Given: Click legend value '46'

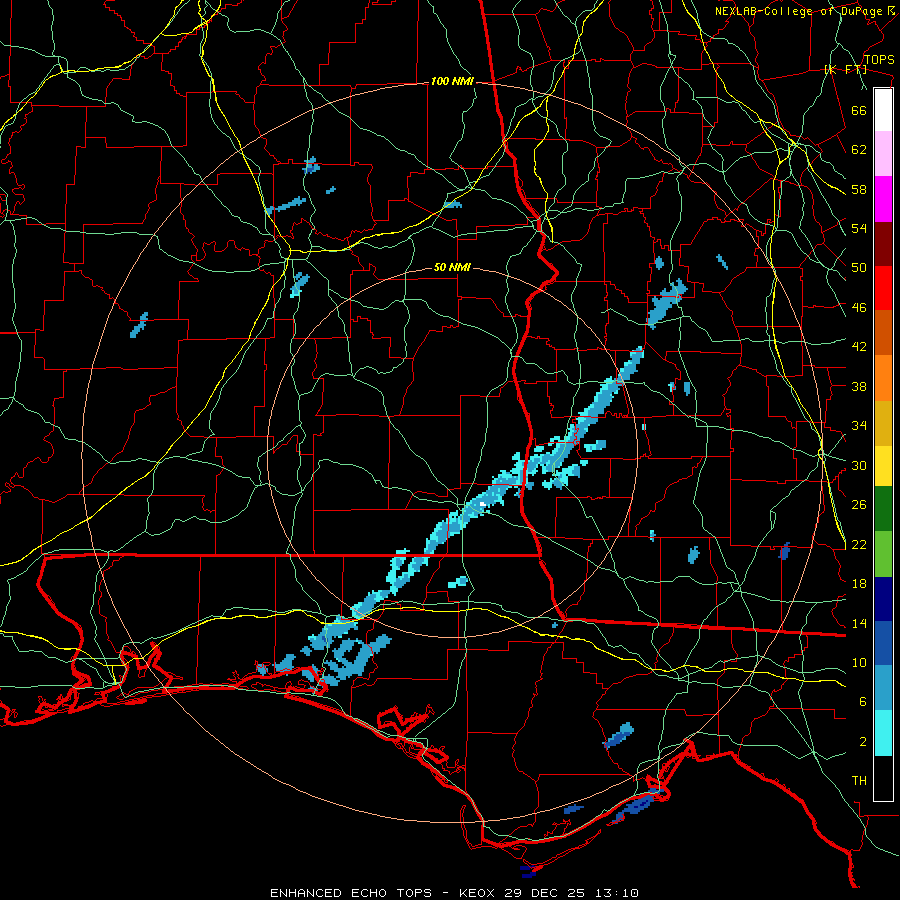Looking at the screenshot, I should pyautogui.click(x=859, y=308).
